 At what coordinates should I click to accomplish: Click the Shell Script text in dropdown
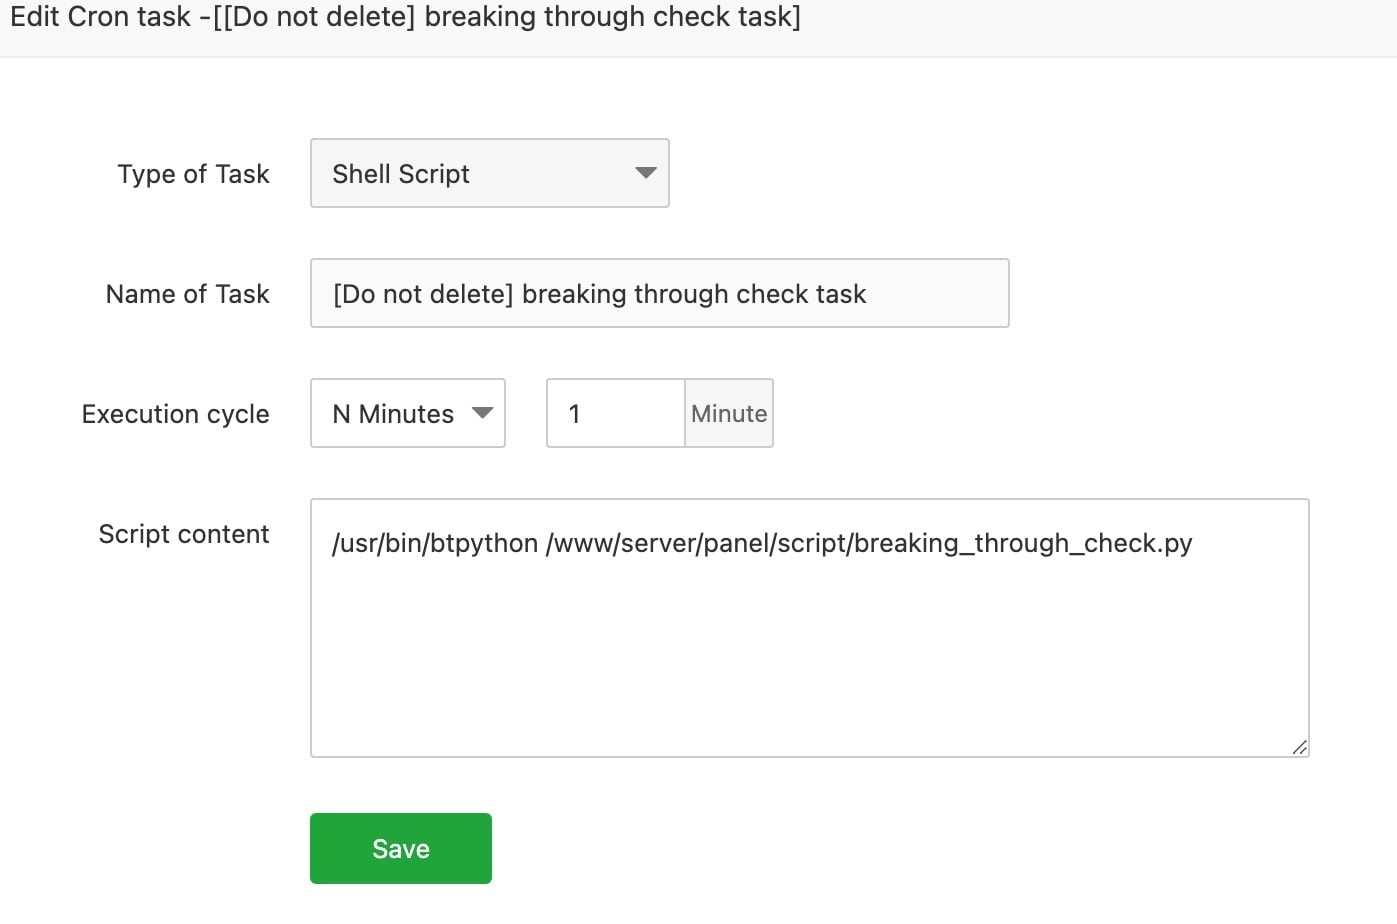[x=401, y=174]
